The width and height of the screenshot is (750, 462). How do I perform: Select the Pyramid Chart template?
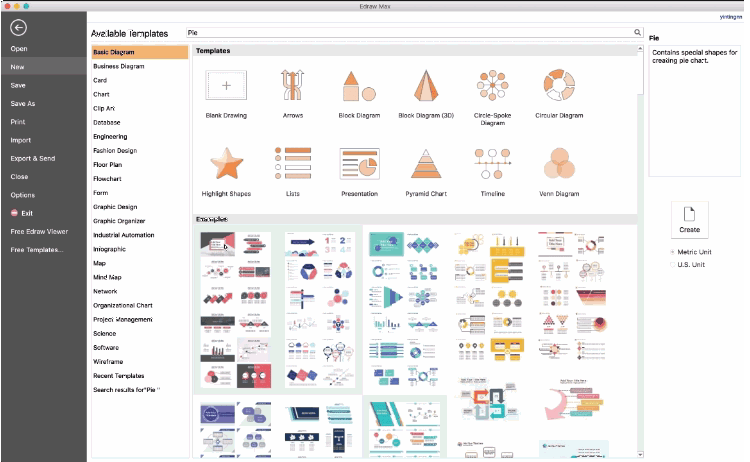[426, 164]
